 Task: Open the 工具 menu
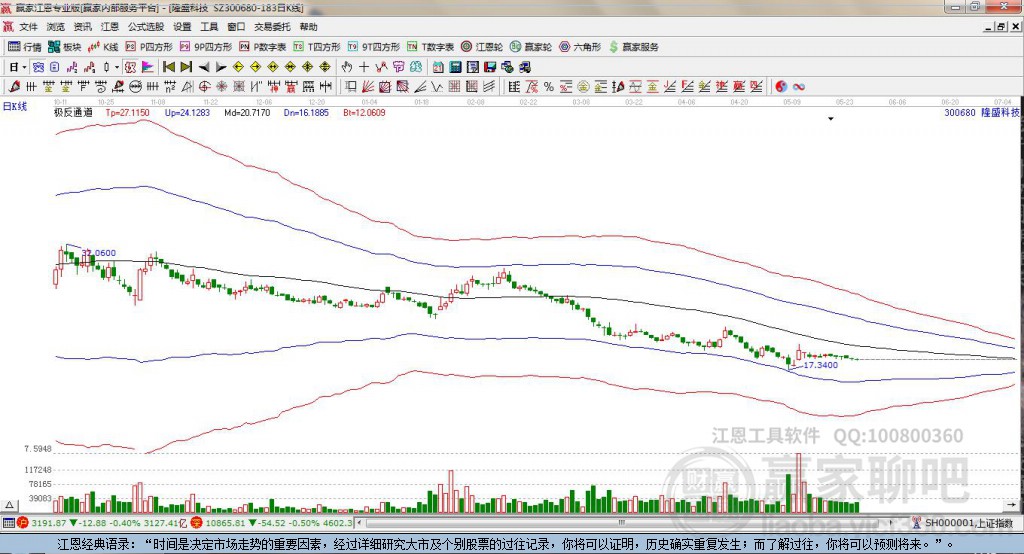click(209, 27)
